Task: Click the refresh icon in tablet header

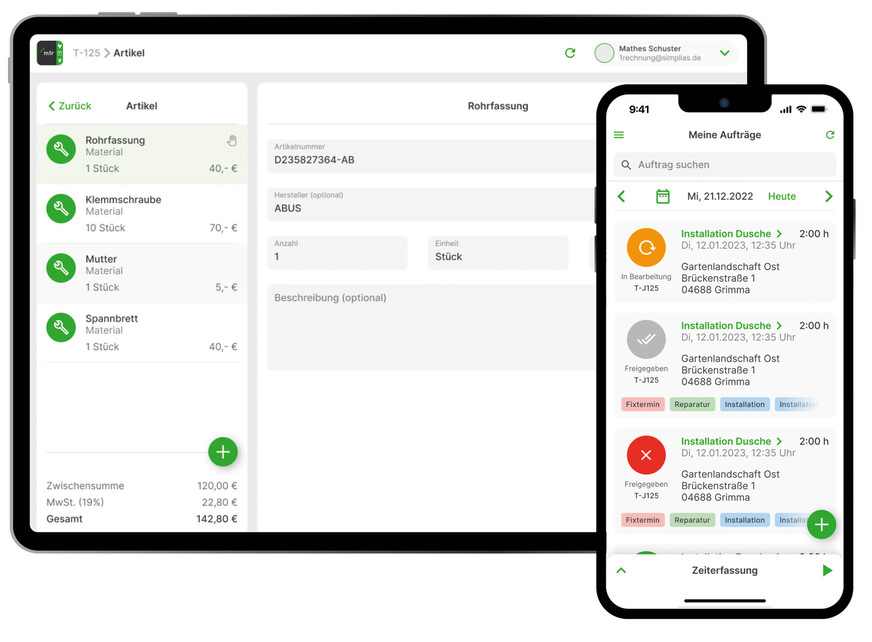Action: 570,53
